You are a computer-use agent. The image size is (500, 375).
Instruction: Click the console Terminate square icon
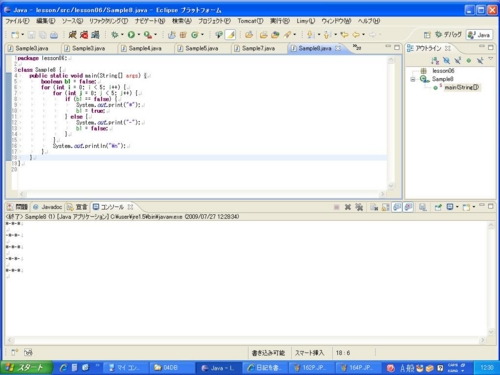pos(337,207)
